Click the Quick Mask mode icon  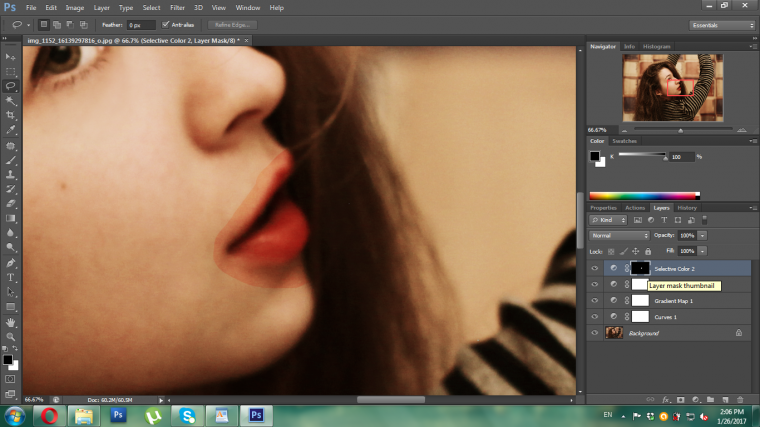(x=10, y=379)
